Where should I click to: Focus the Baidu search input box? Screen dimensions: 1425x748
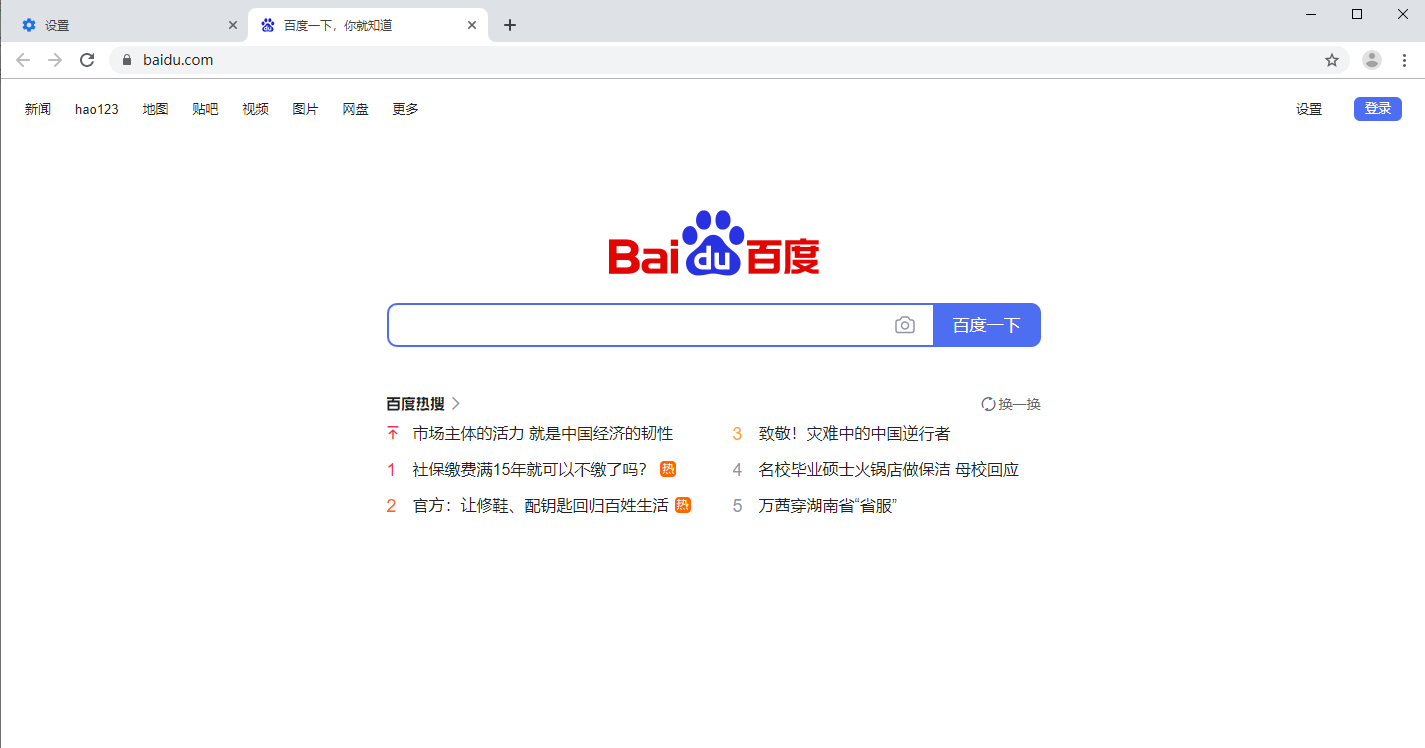click(640, 325)
